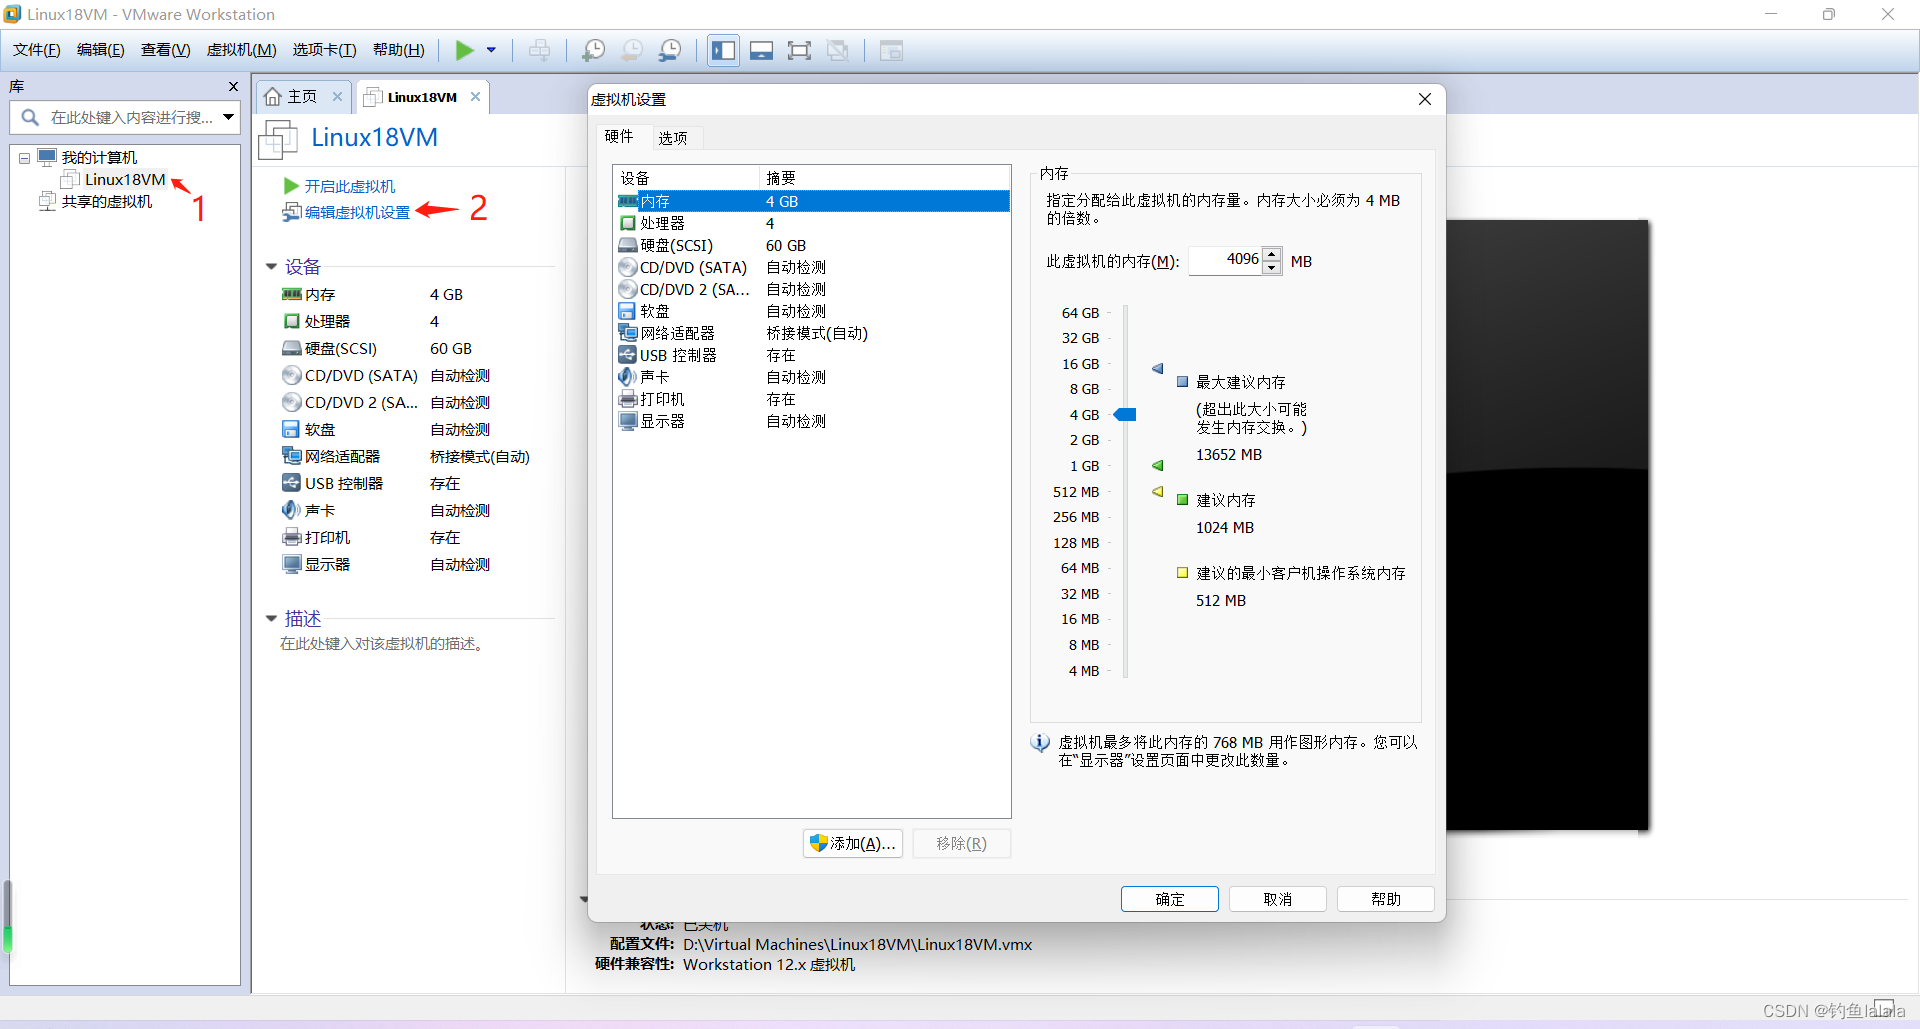This screenshot has width=1920, height=1029.
Task: Click the console view toolbar icon
Action: click(891, 50)
